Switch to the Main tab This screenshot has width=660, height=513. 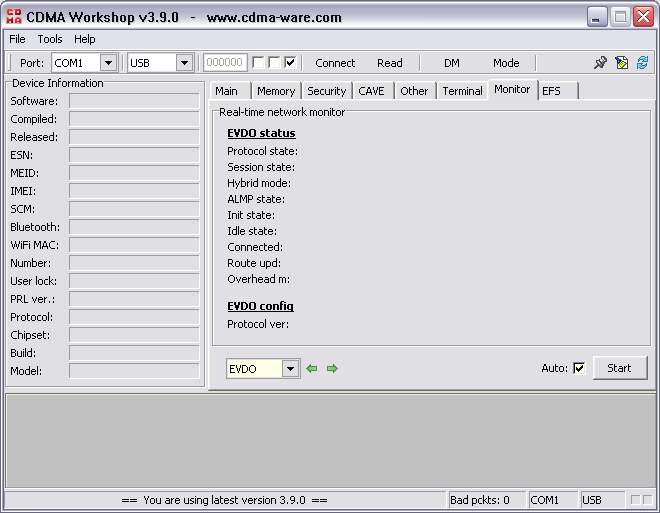point(230,91)
